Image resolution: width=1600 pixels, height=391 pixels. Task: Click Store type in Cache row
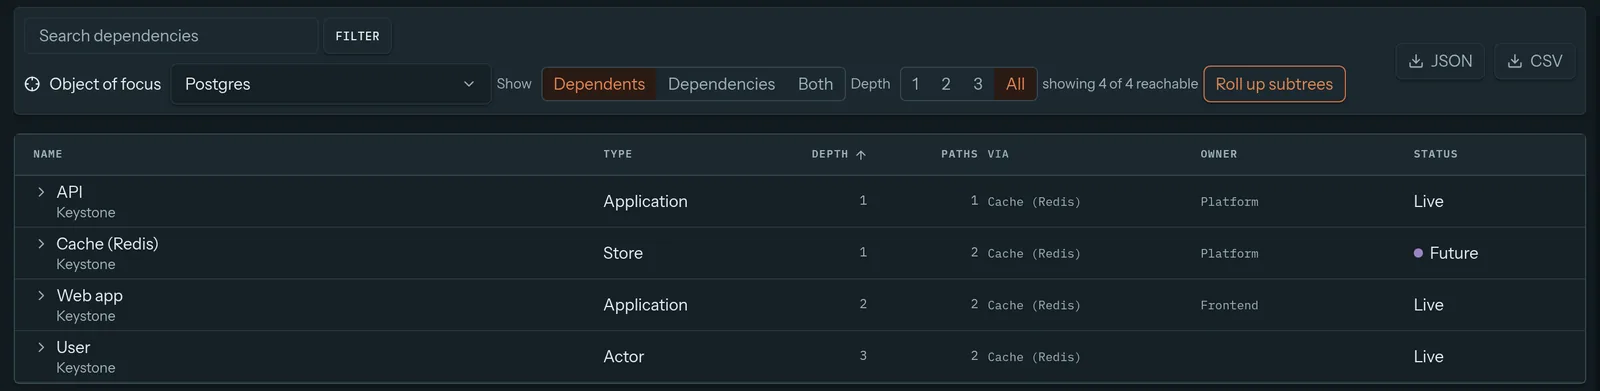623,253
